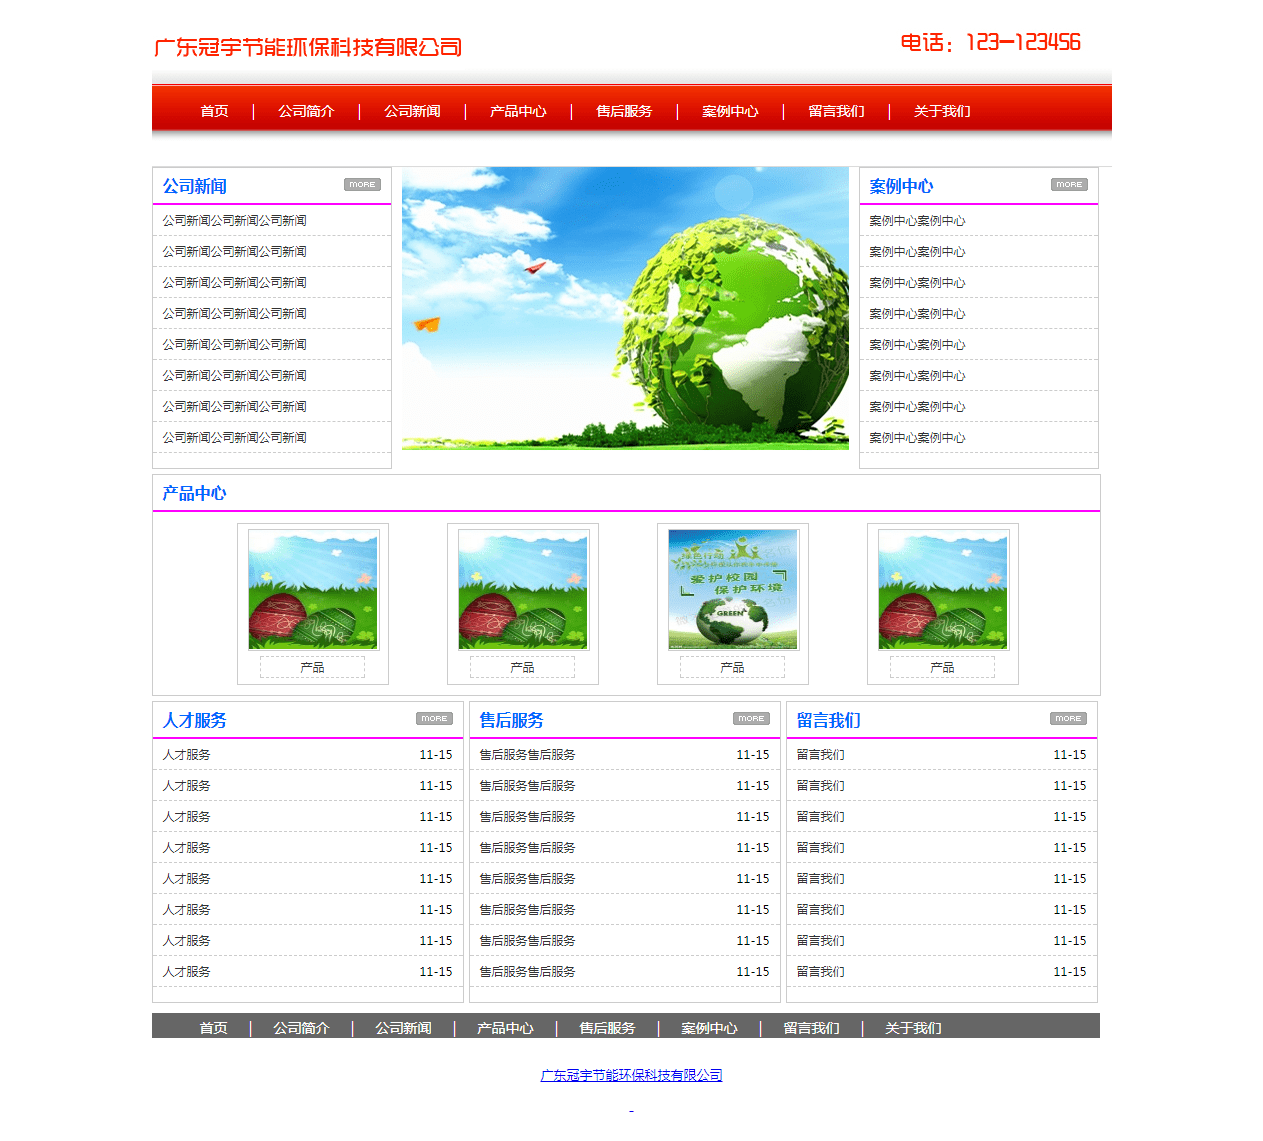Select 案例中心 in the top navigation
1263x1141 pixels.
point(730,111)
